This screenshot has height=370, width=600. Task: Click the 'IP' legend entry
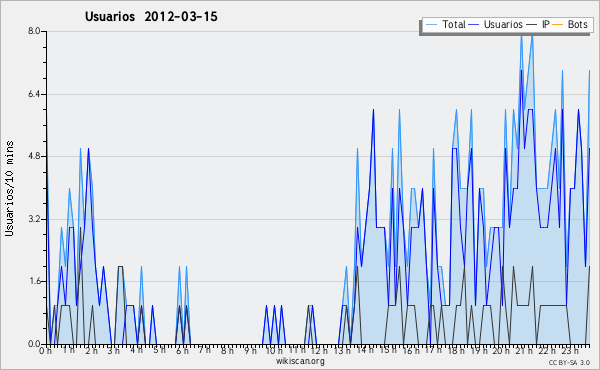click(x=546, y=24)
